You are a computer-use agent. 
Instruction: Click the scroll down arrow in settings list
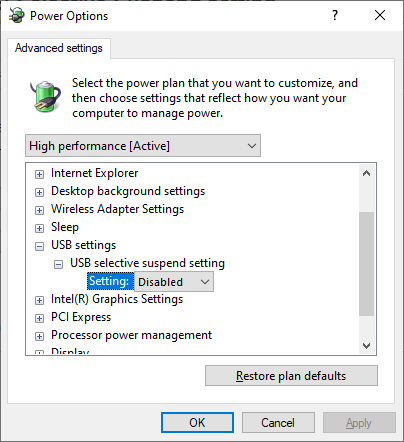pos(366,346)
